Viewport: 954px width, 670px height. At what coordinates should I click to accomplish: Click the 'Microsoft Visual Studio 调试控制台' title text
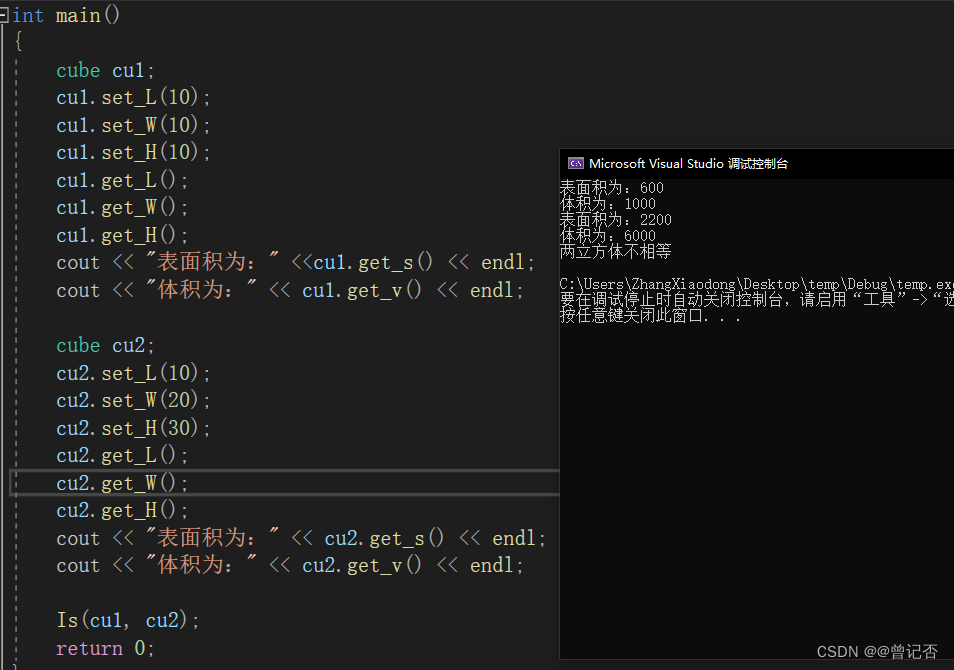(688, 164)
